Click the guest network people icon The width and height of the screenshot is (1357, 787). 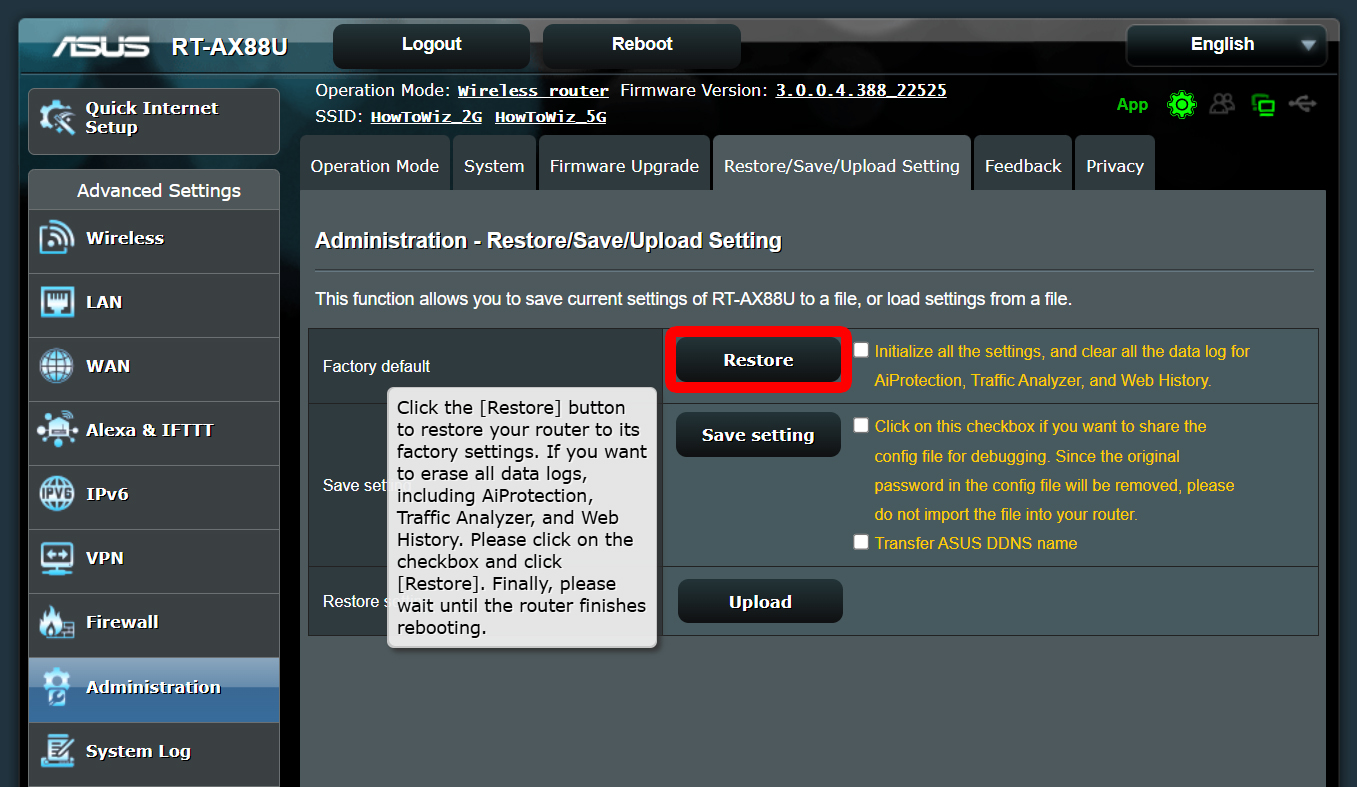[x=1222, y=104]
